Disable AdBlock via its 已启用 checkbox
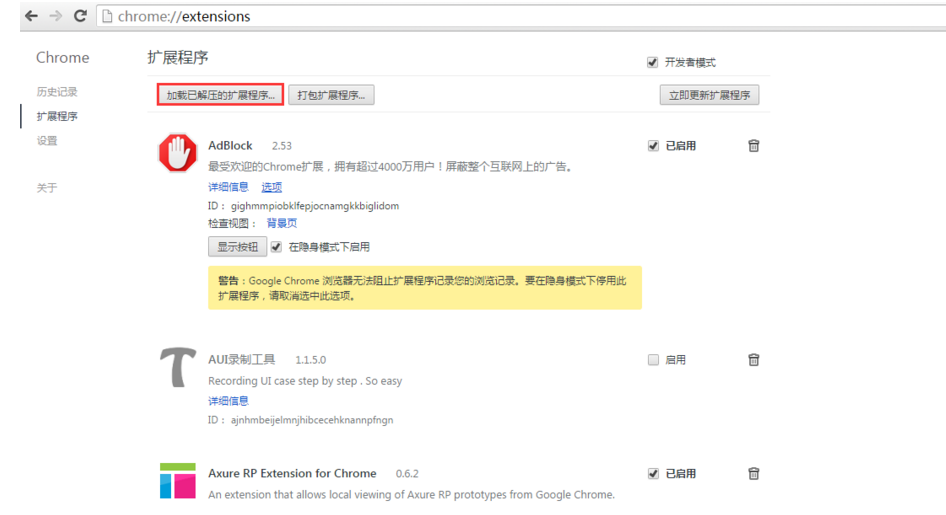The width and height of the screenshot is (946, 515). (x=653, y=145)
